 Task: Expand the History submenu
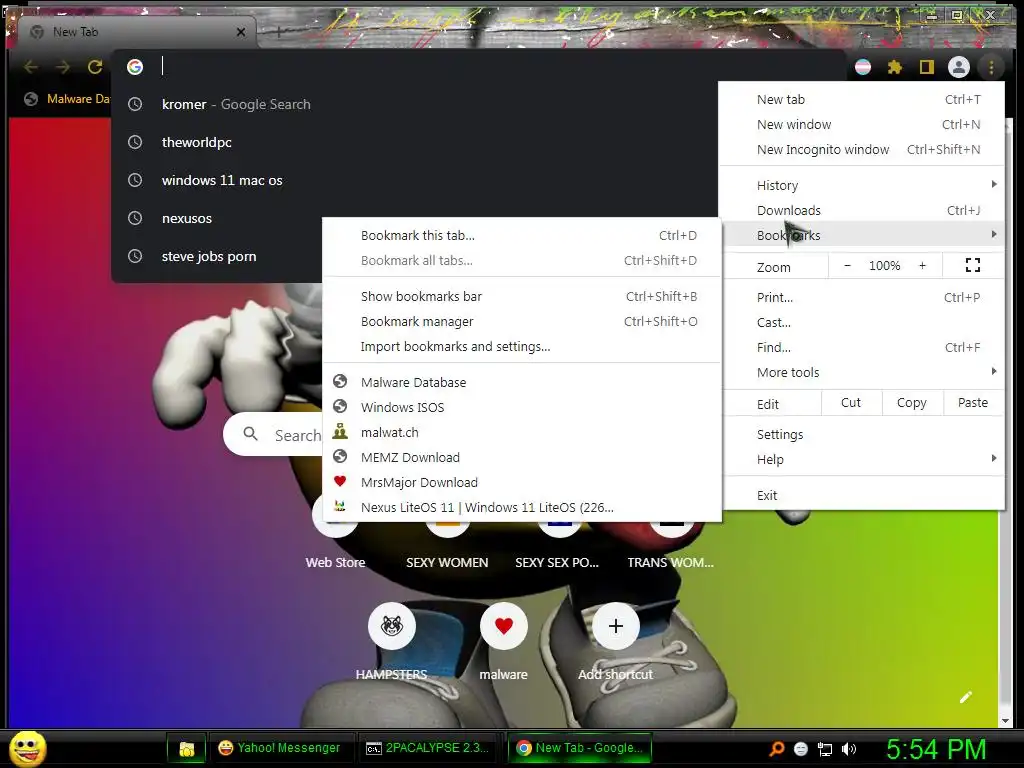[861, 185]
